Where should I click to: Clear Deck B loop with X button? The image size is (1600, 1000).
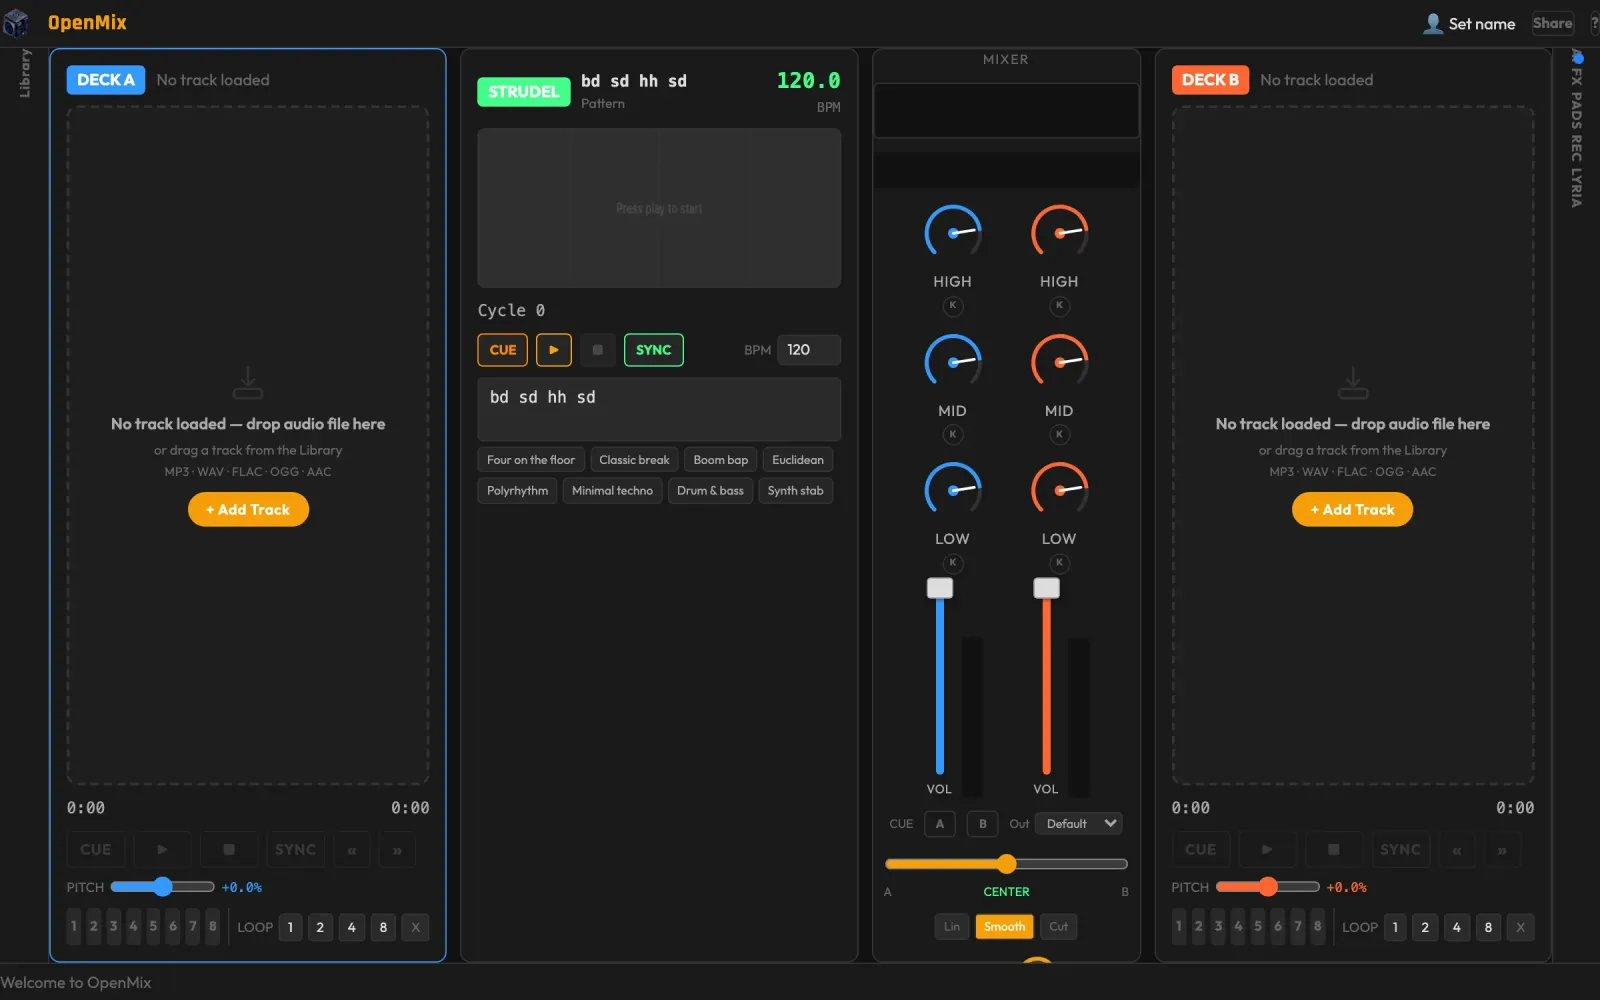(1521, 927)
